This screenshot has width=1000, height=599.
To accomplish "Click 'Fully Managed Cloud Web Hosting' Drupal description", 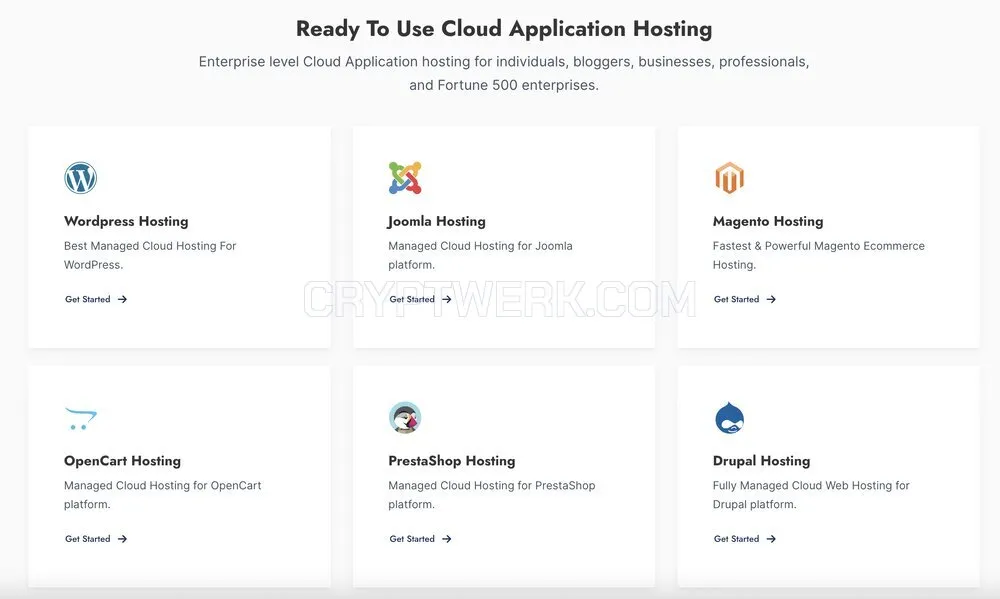I will coord(811,495).
